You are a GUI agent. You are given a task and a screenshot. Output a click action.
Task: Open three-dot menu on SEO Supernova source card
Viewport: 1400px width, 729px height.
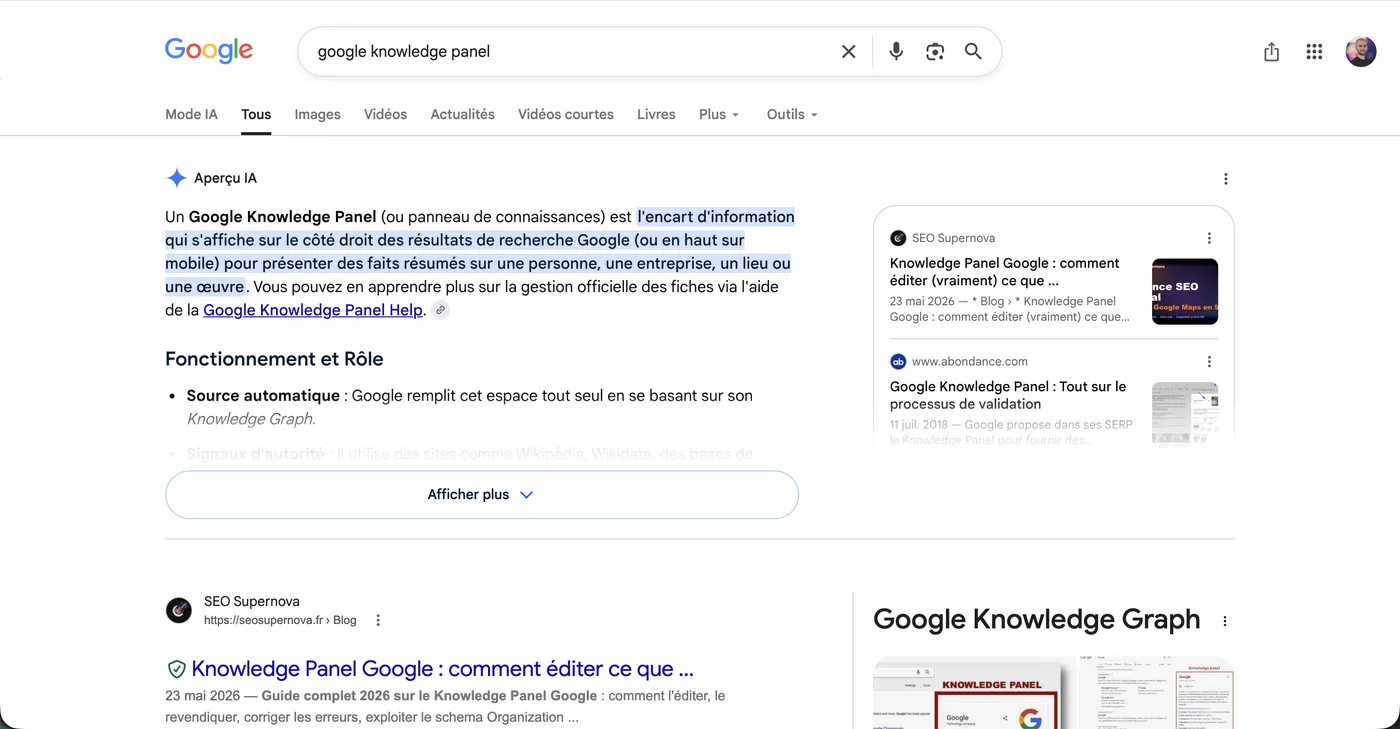point(1209,238)
